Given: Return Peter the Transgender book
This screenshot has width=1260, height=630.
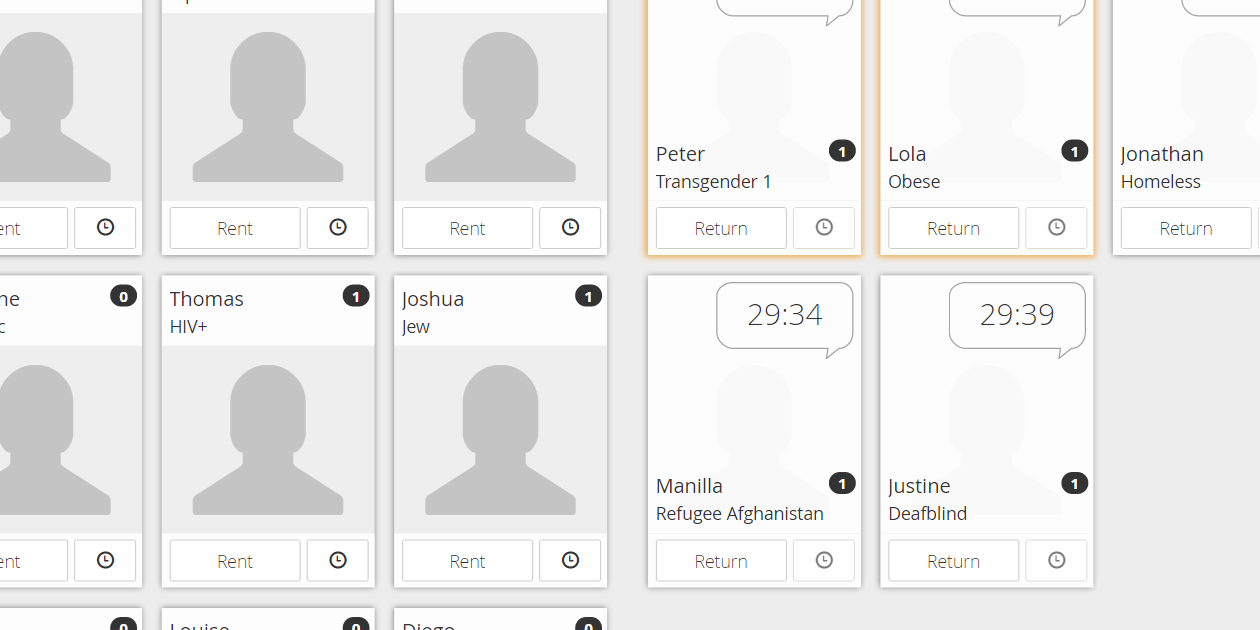Looking at the screenshot, I should point(721,228).
